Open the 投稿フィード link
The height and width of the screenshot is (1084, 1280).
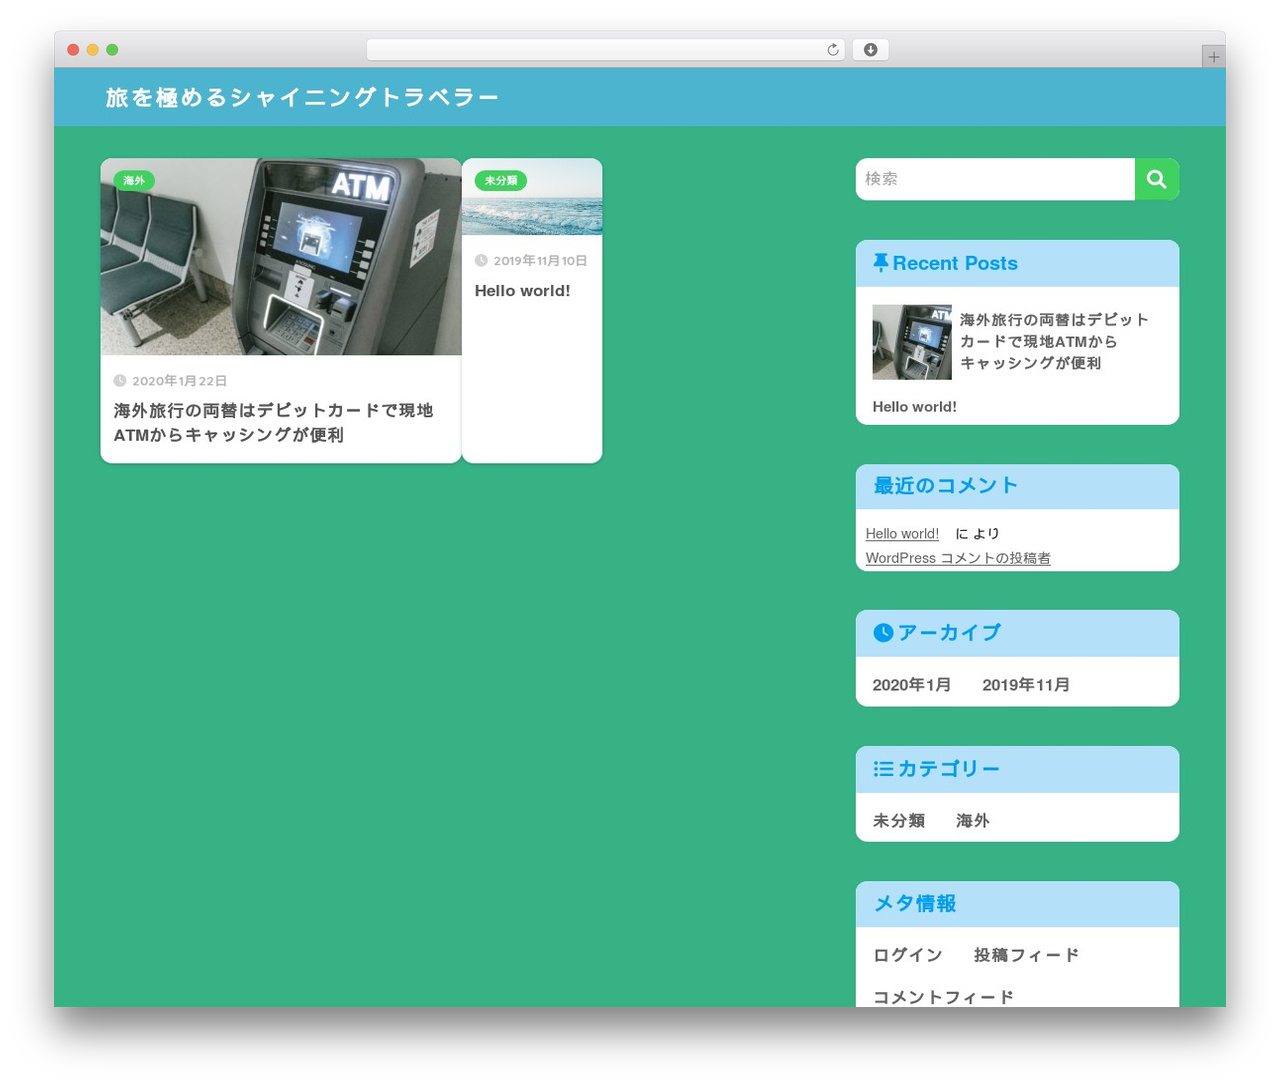(x=1027, y=955)
